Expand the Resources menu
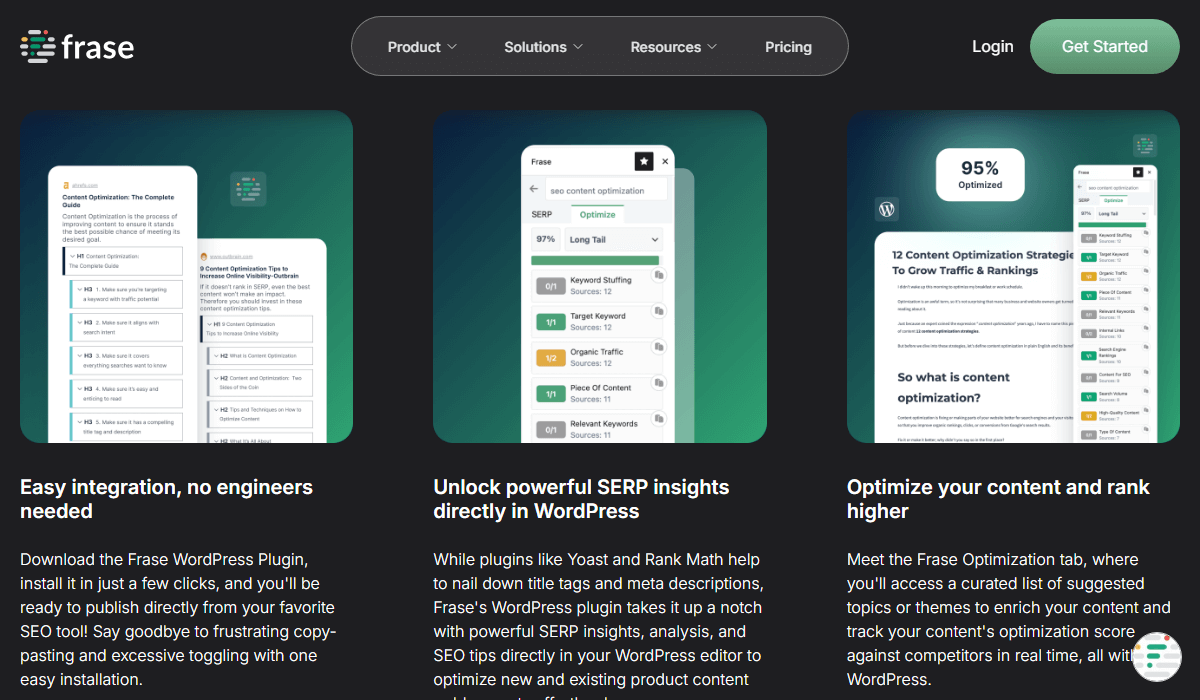Screen dimensions: 1200x700 point(673,47)
